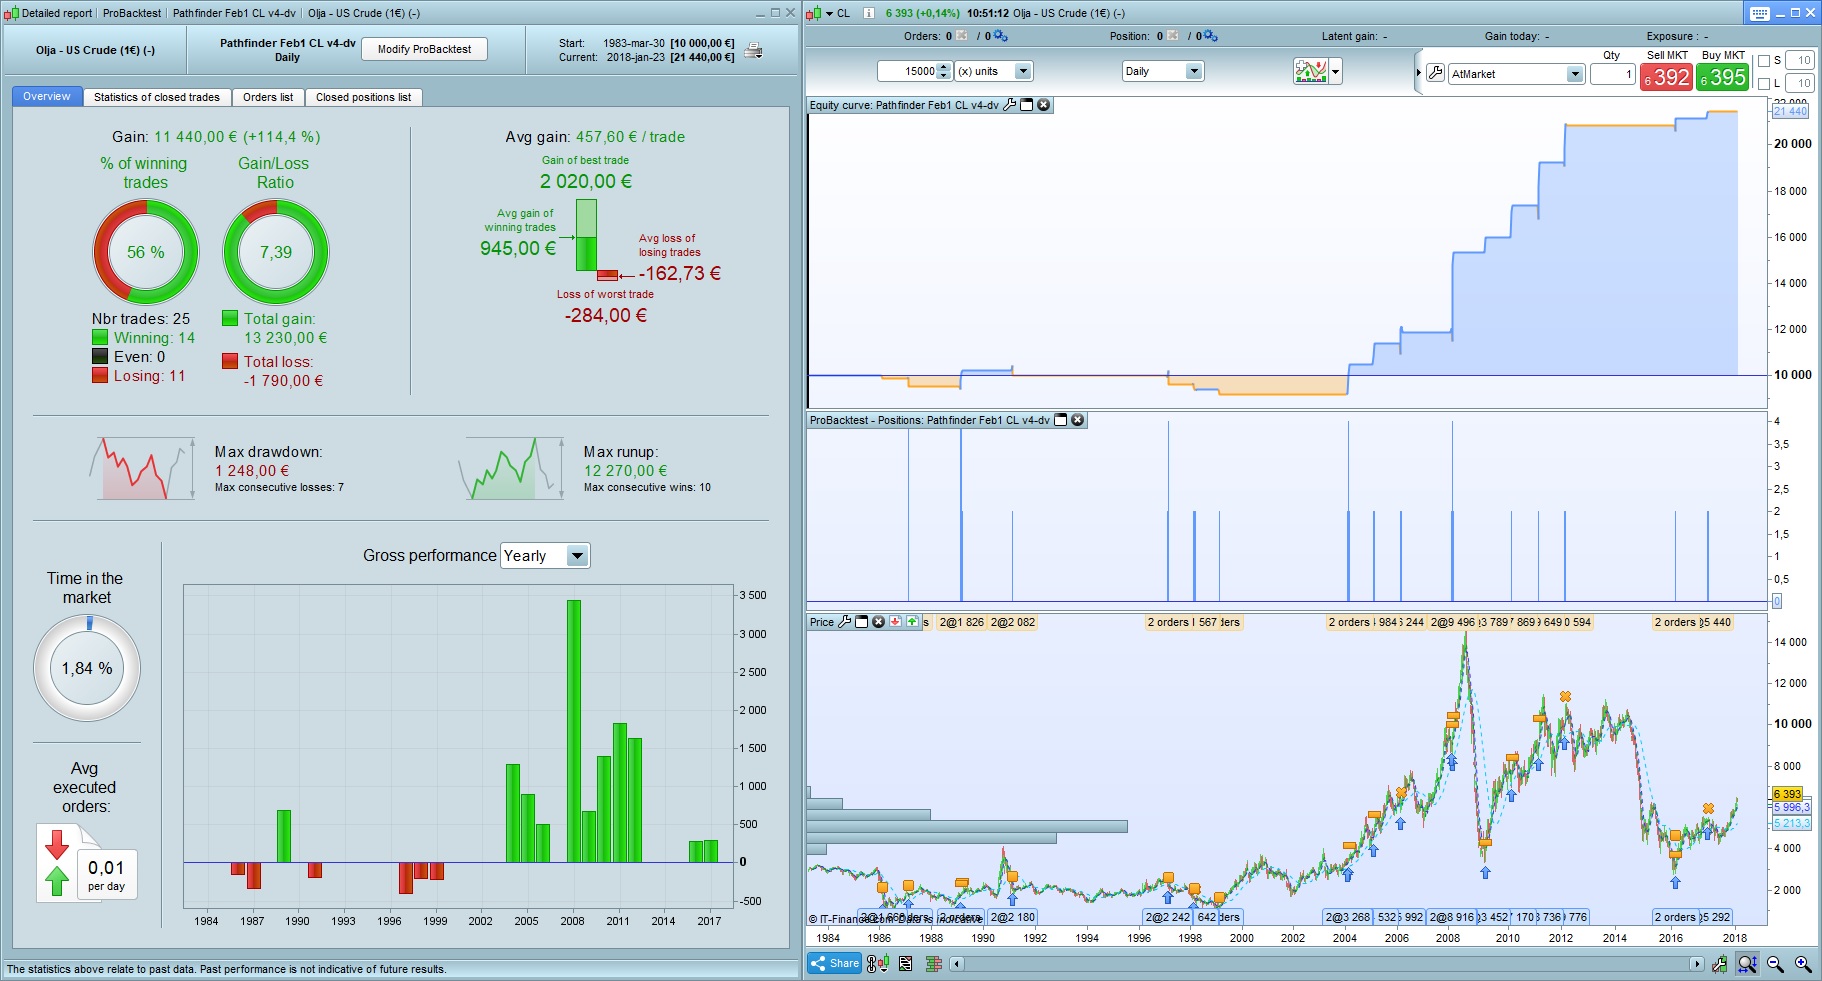Click the instrument info icon next to CL
This screenshot has height=981, width=1822.
coord(868,13)
